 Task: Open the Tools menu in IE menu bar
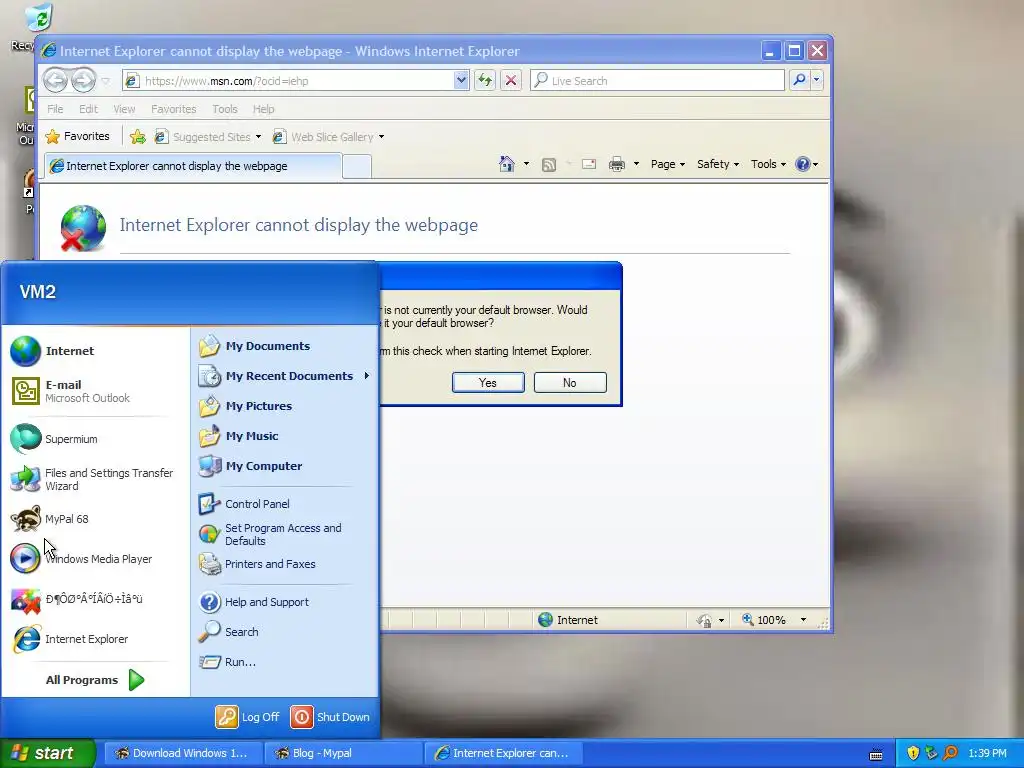[x=225, y=109]
